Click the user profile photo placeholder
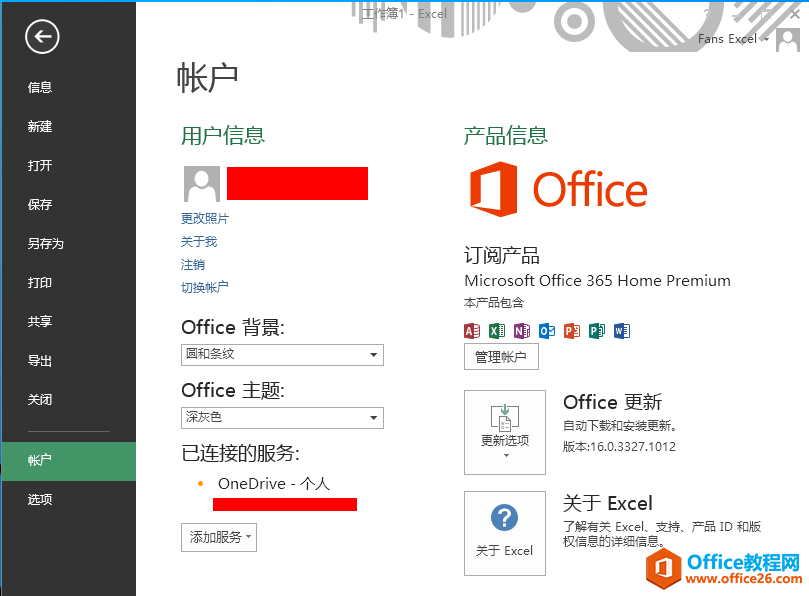The image size is (809, 596). (x=202, y=184)
